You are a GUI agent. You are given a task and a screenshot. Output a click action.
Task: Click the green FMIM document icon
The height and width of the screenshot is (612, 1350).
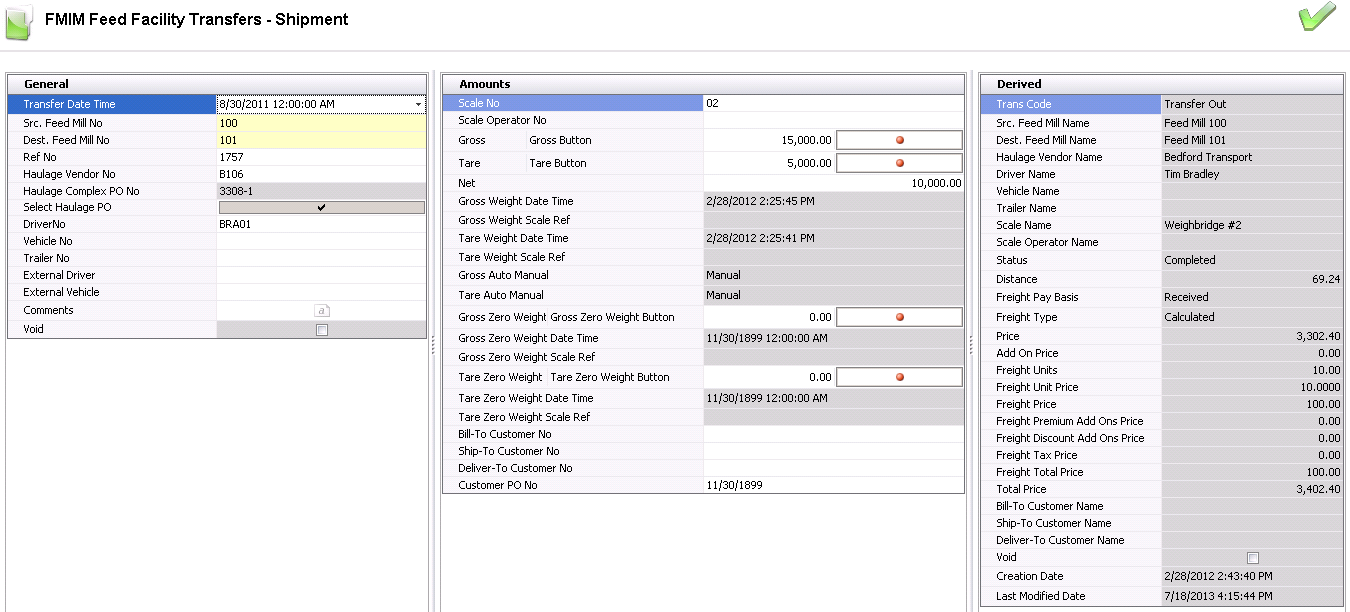tap(19, 22)
